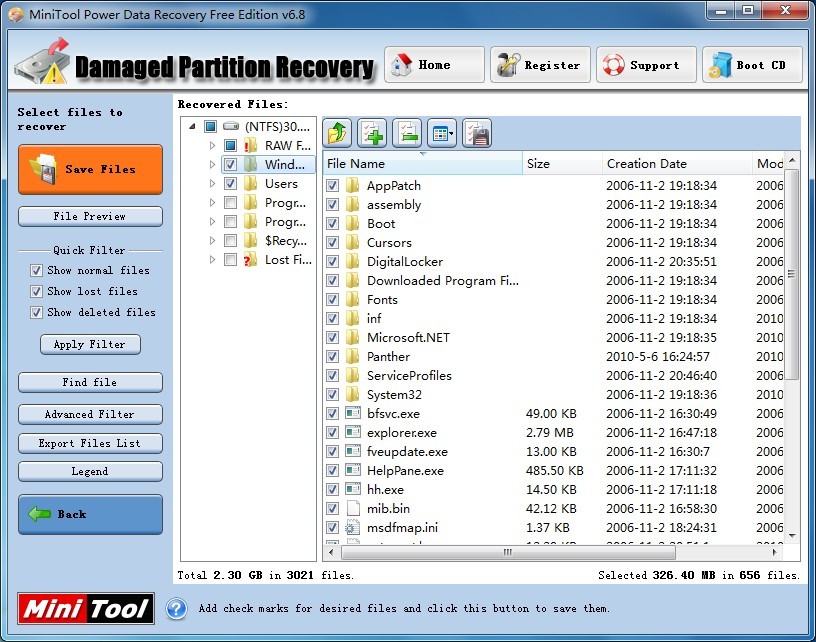The width and height of the screenshot is (816, 642).
Task: Click the go up one folder toolbar icon
Action: [x=337, y=133]
